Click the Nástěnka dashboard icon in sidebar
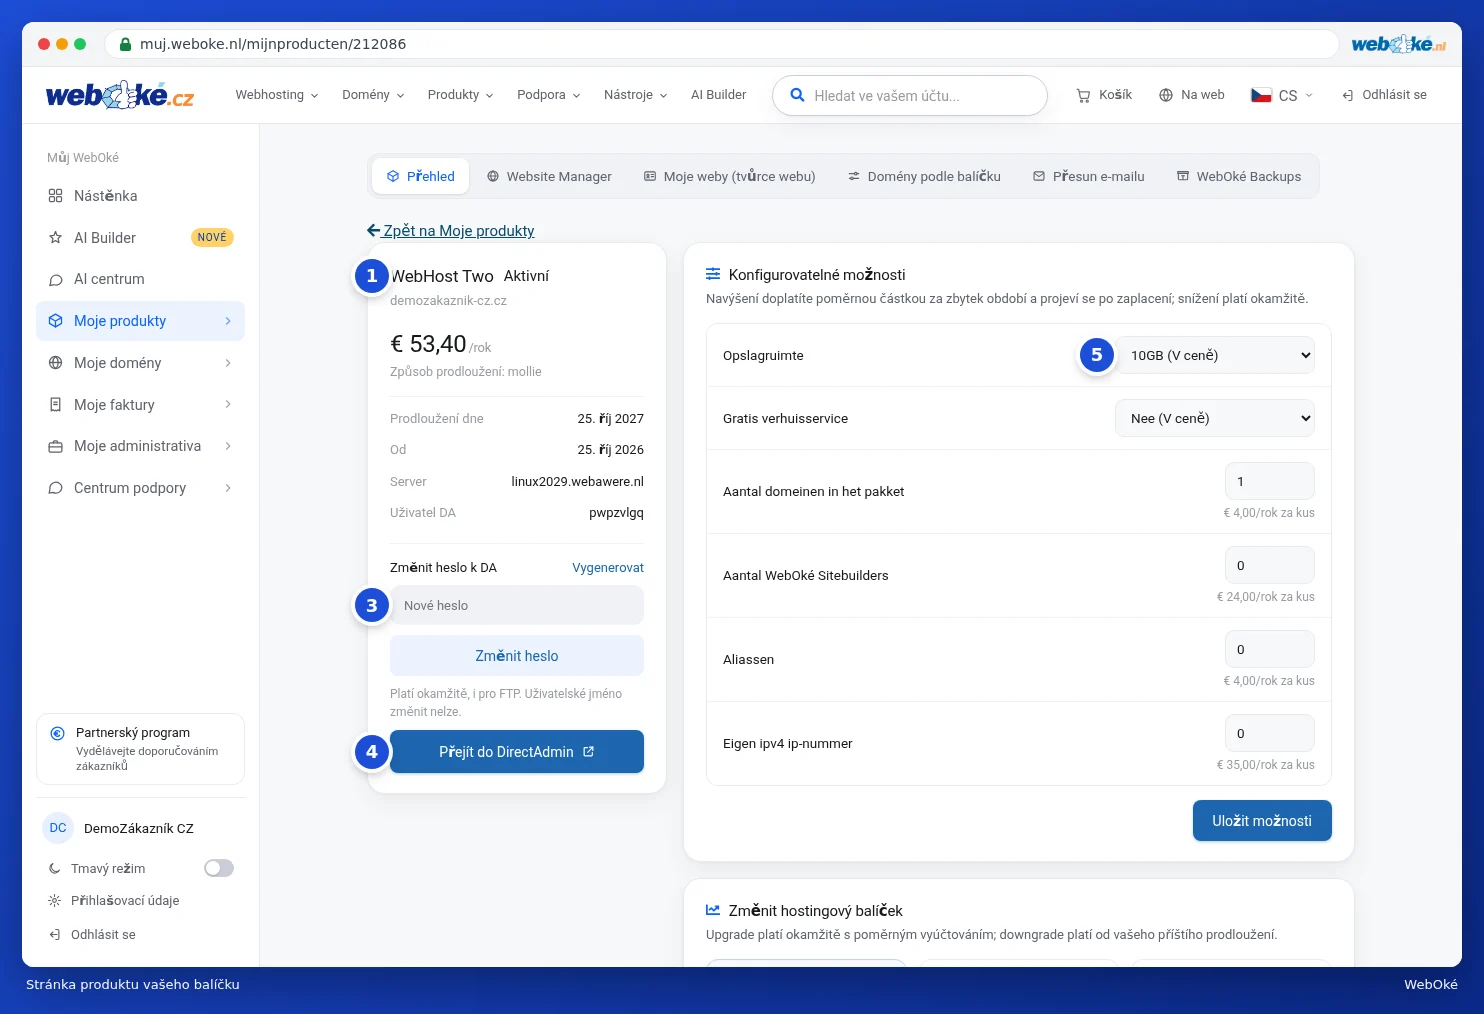The height and width of the screenshot is (1014, 1484). (x=56, y=196)
